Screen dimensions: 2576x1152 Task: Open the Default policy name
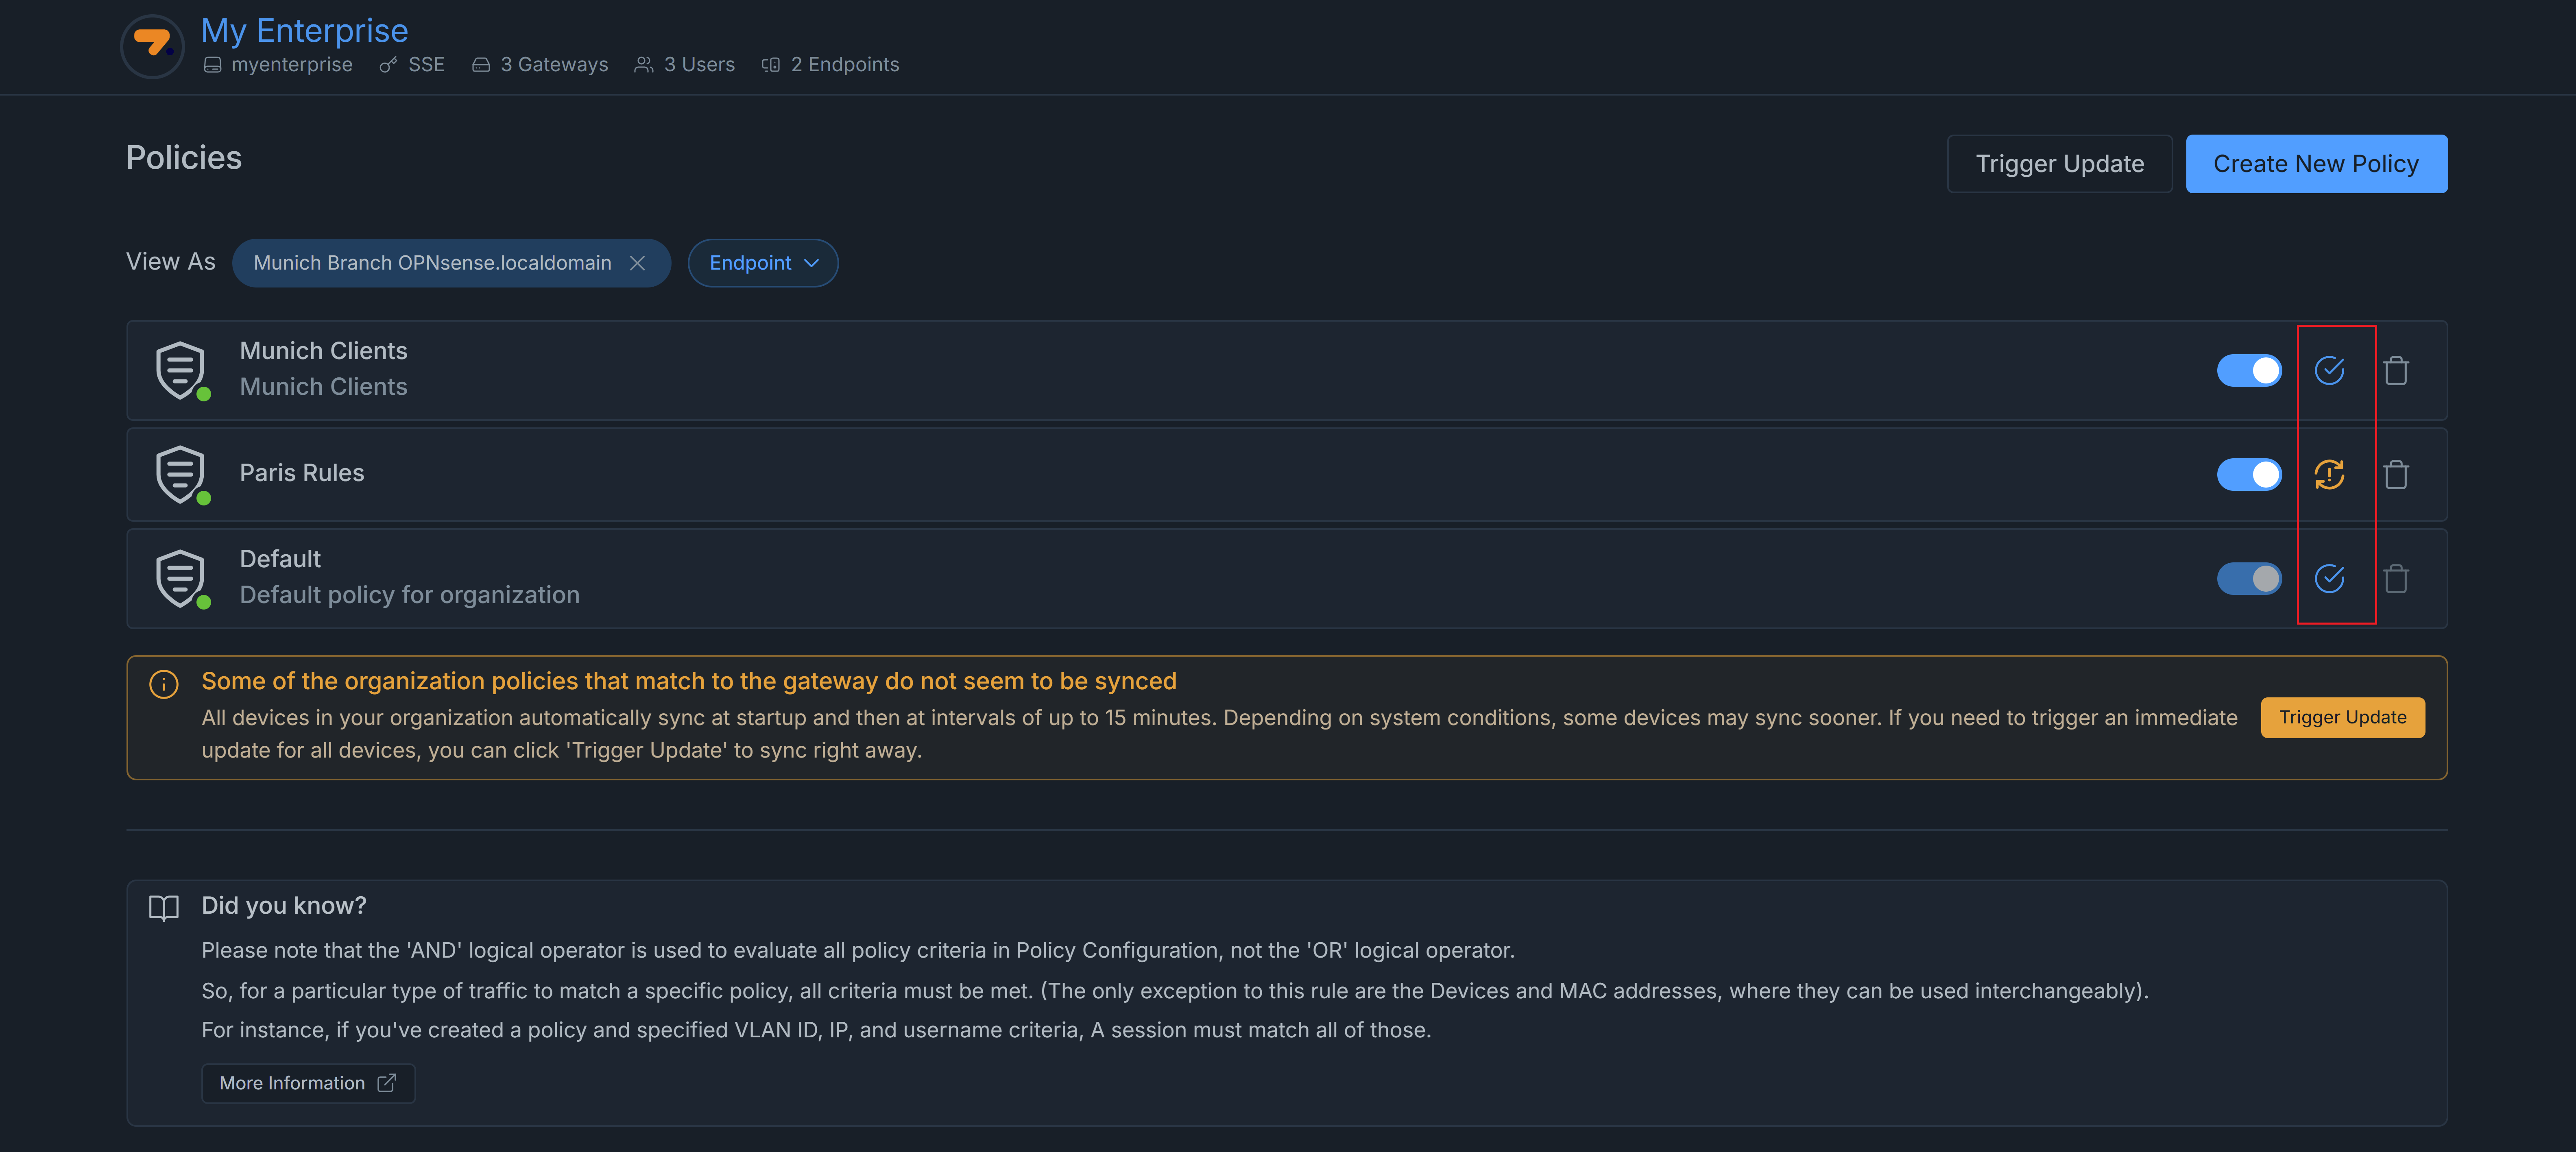pyautogui.click(x=280, y=559)
